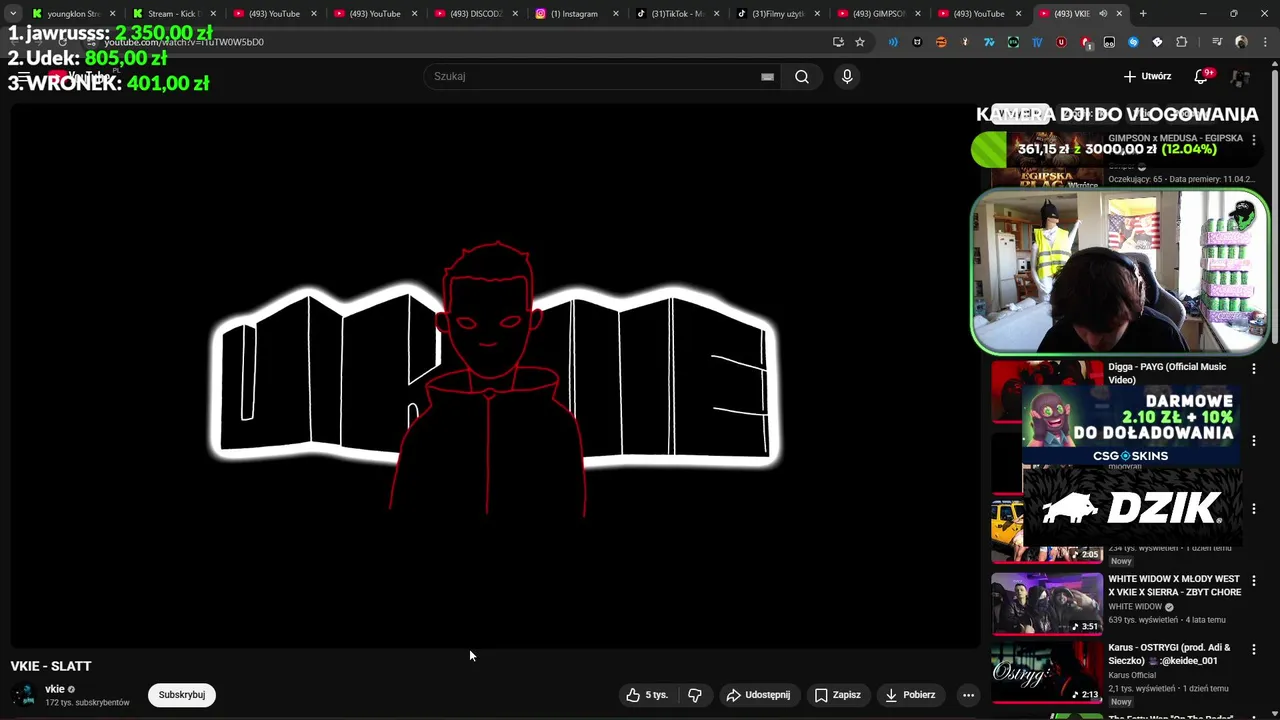Close the (493) DISCODZ tab
Image resolution: width=1280 pixels, height=720 pixels.
515,14
